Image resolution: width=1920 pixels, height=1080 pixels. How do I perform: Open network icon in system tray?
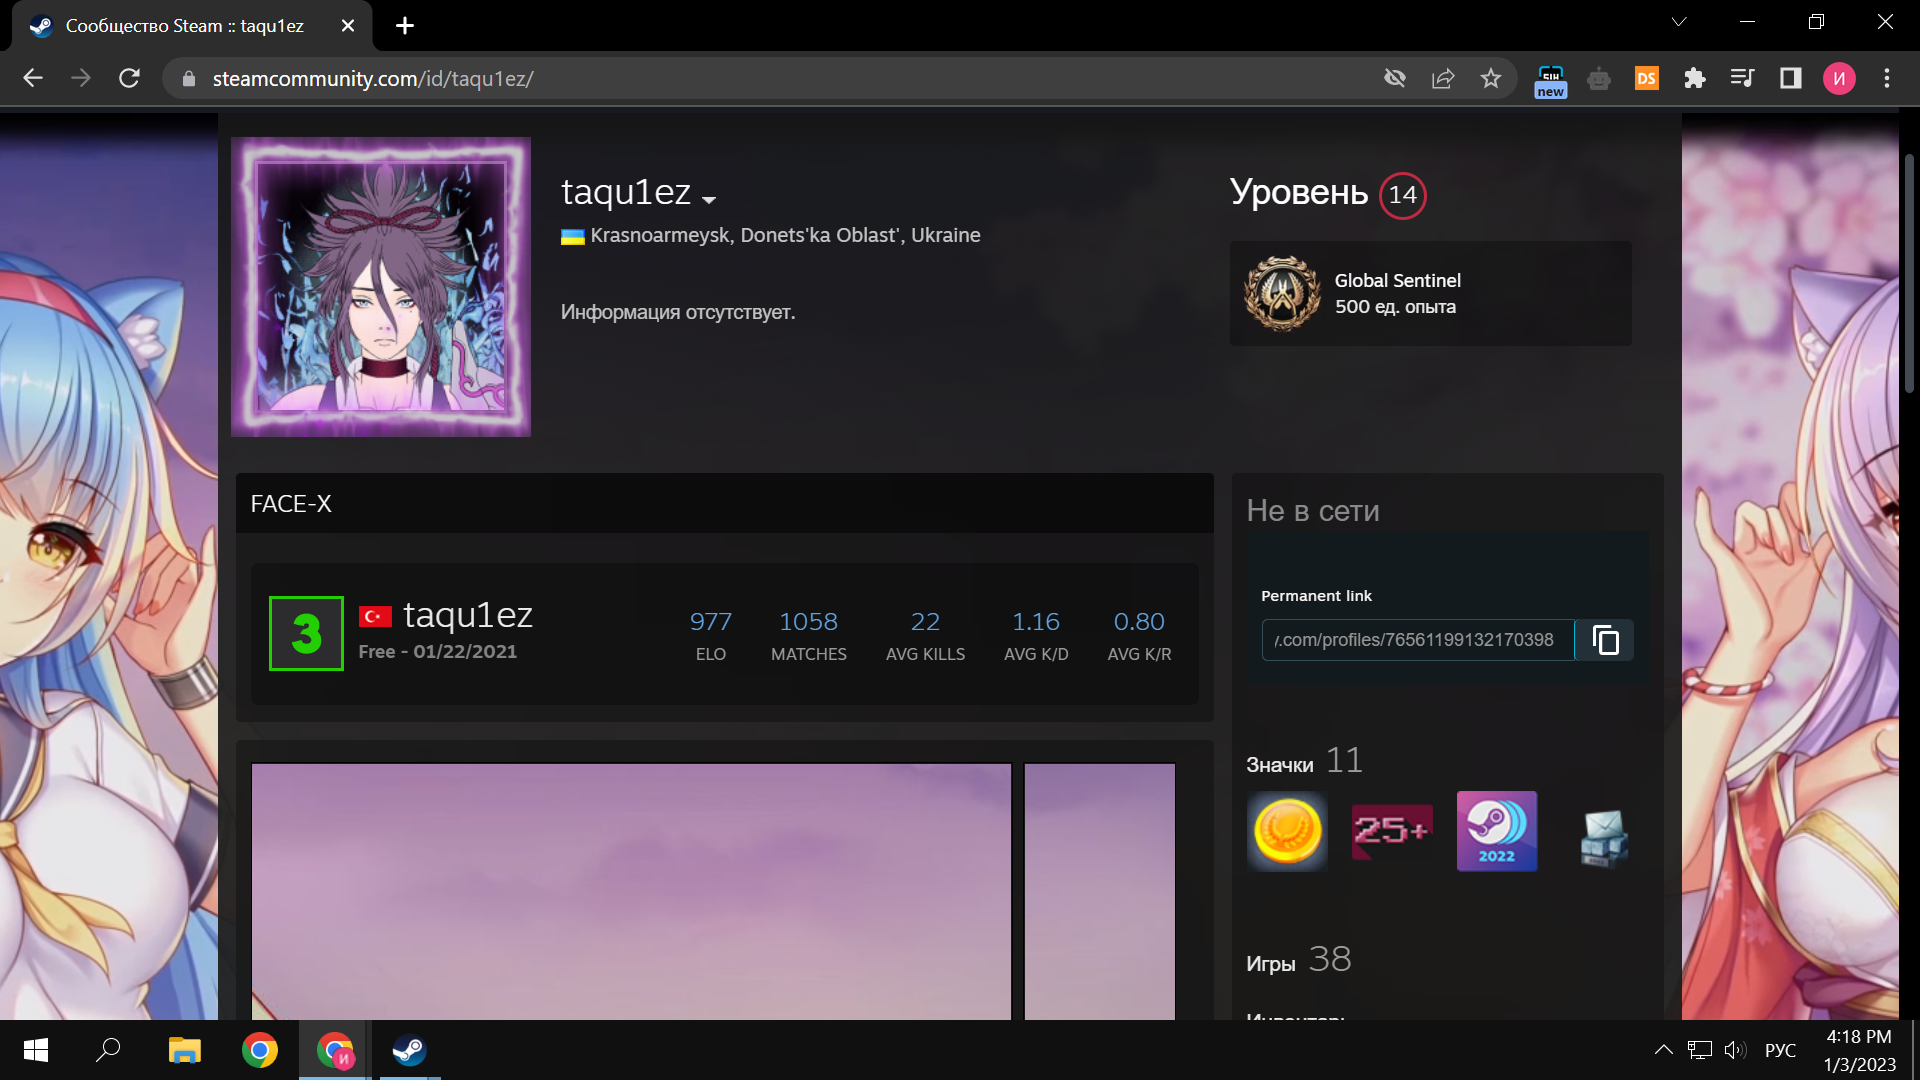[x=1699, y=1050]
